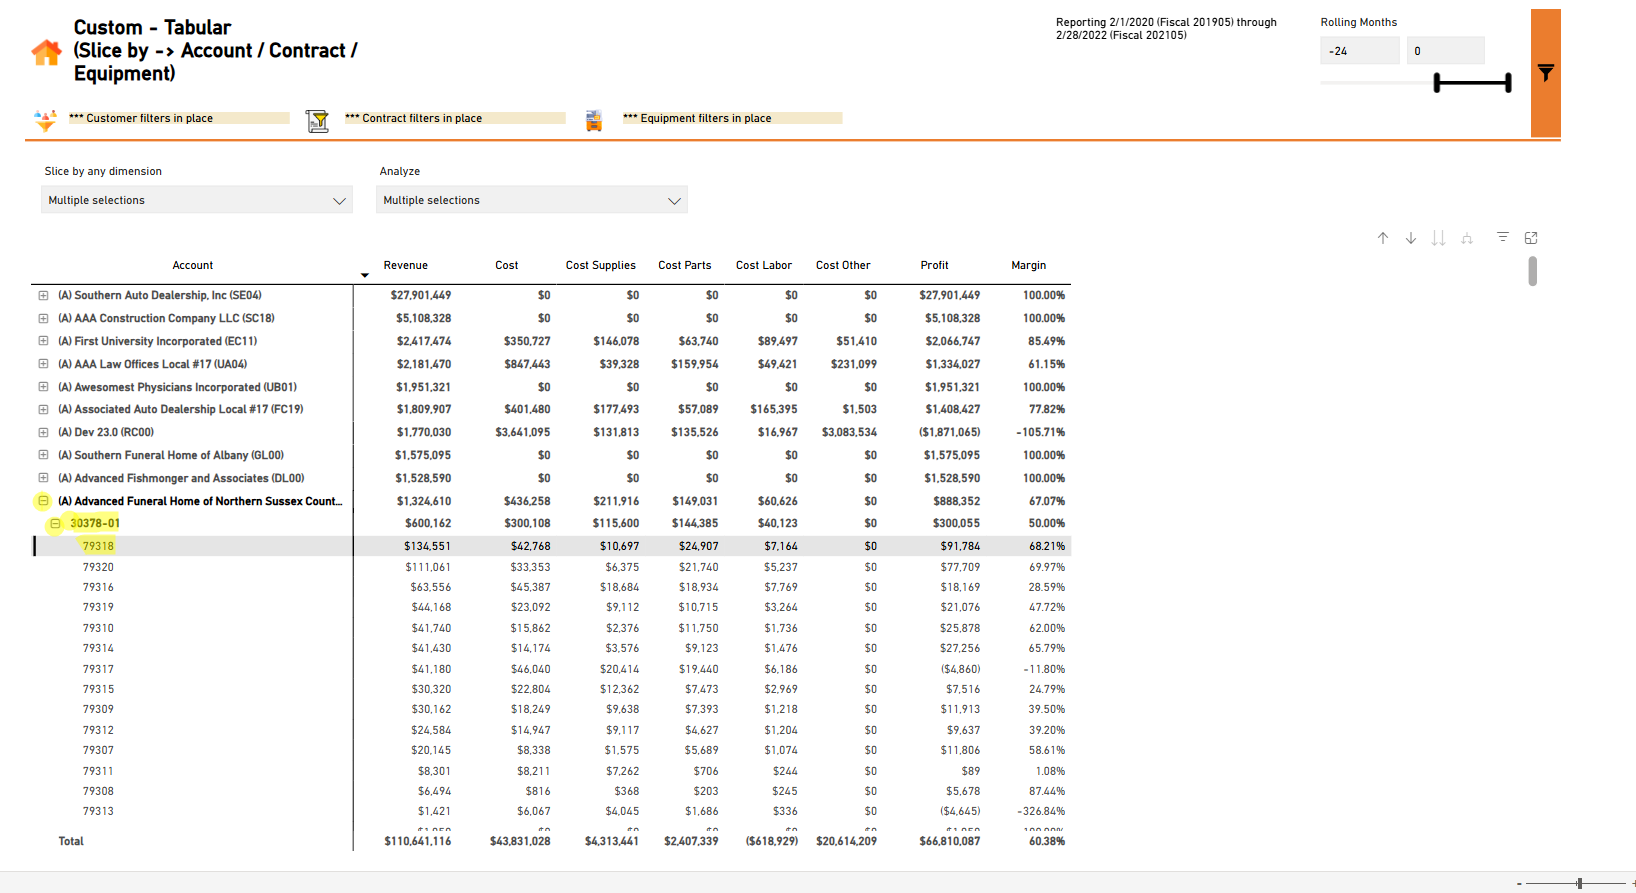
Task: Expand First University Incorporated row
Action: tap(43, 341)
